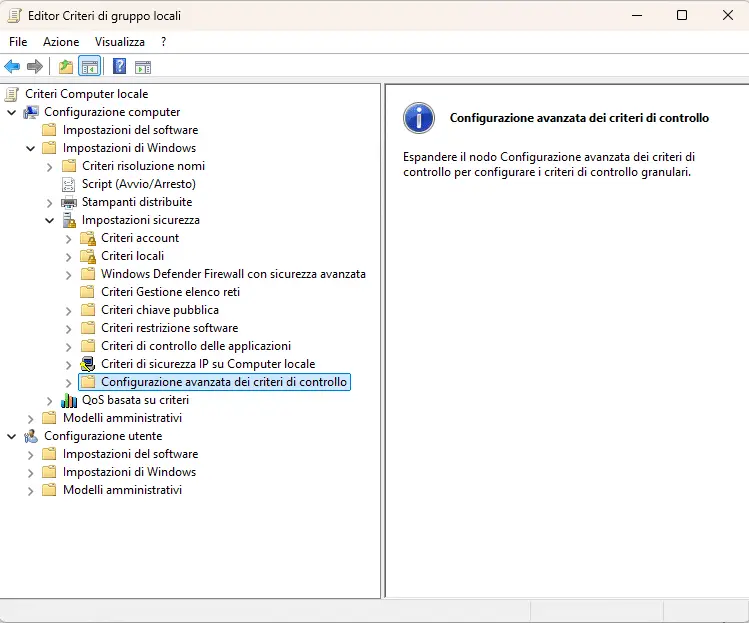The width and height of the screenshot is (749, 623).
Task: Expand Modelli amministrativi under Configurazione utente
Action: pos(31,491)
